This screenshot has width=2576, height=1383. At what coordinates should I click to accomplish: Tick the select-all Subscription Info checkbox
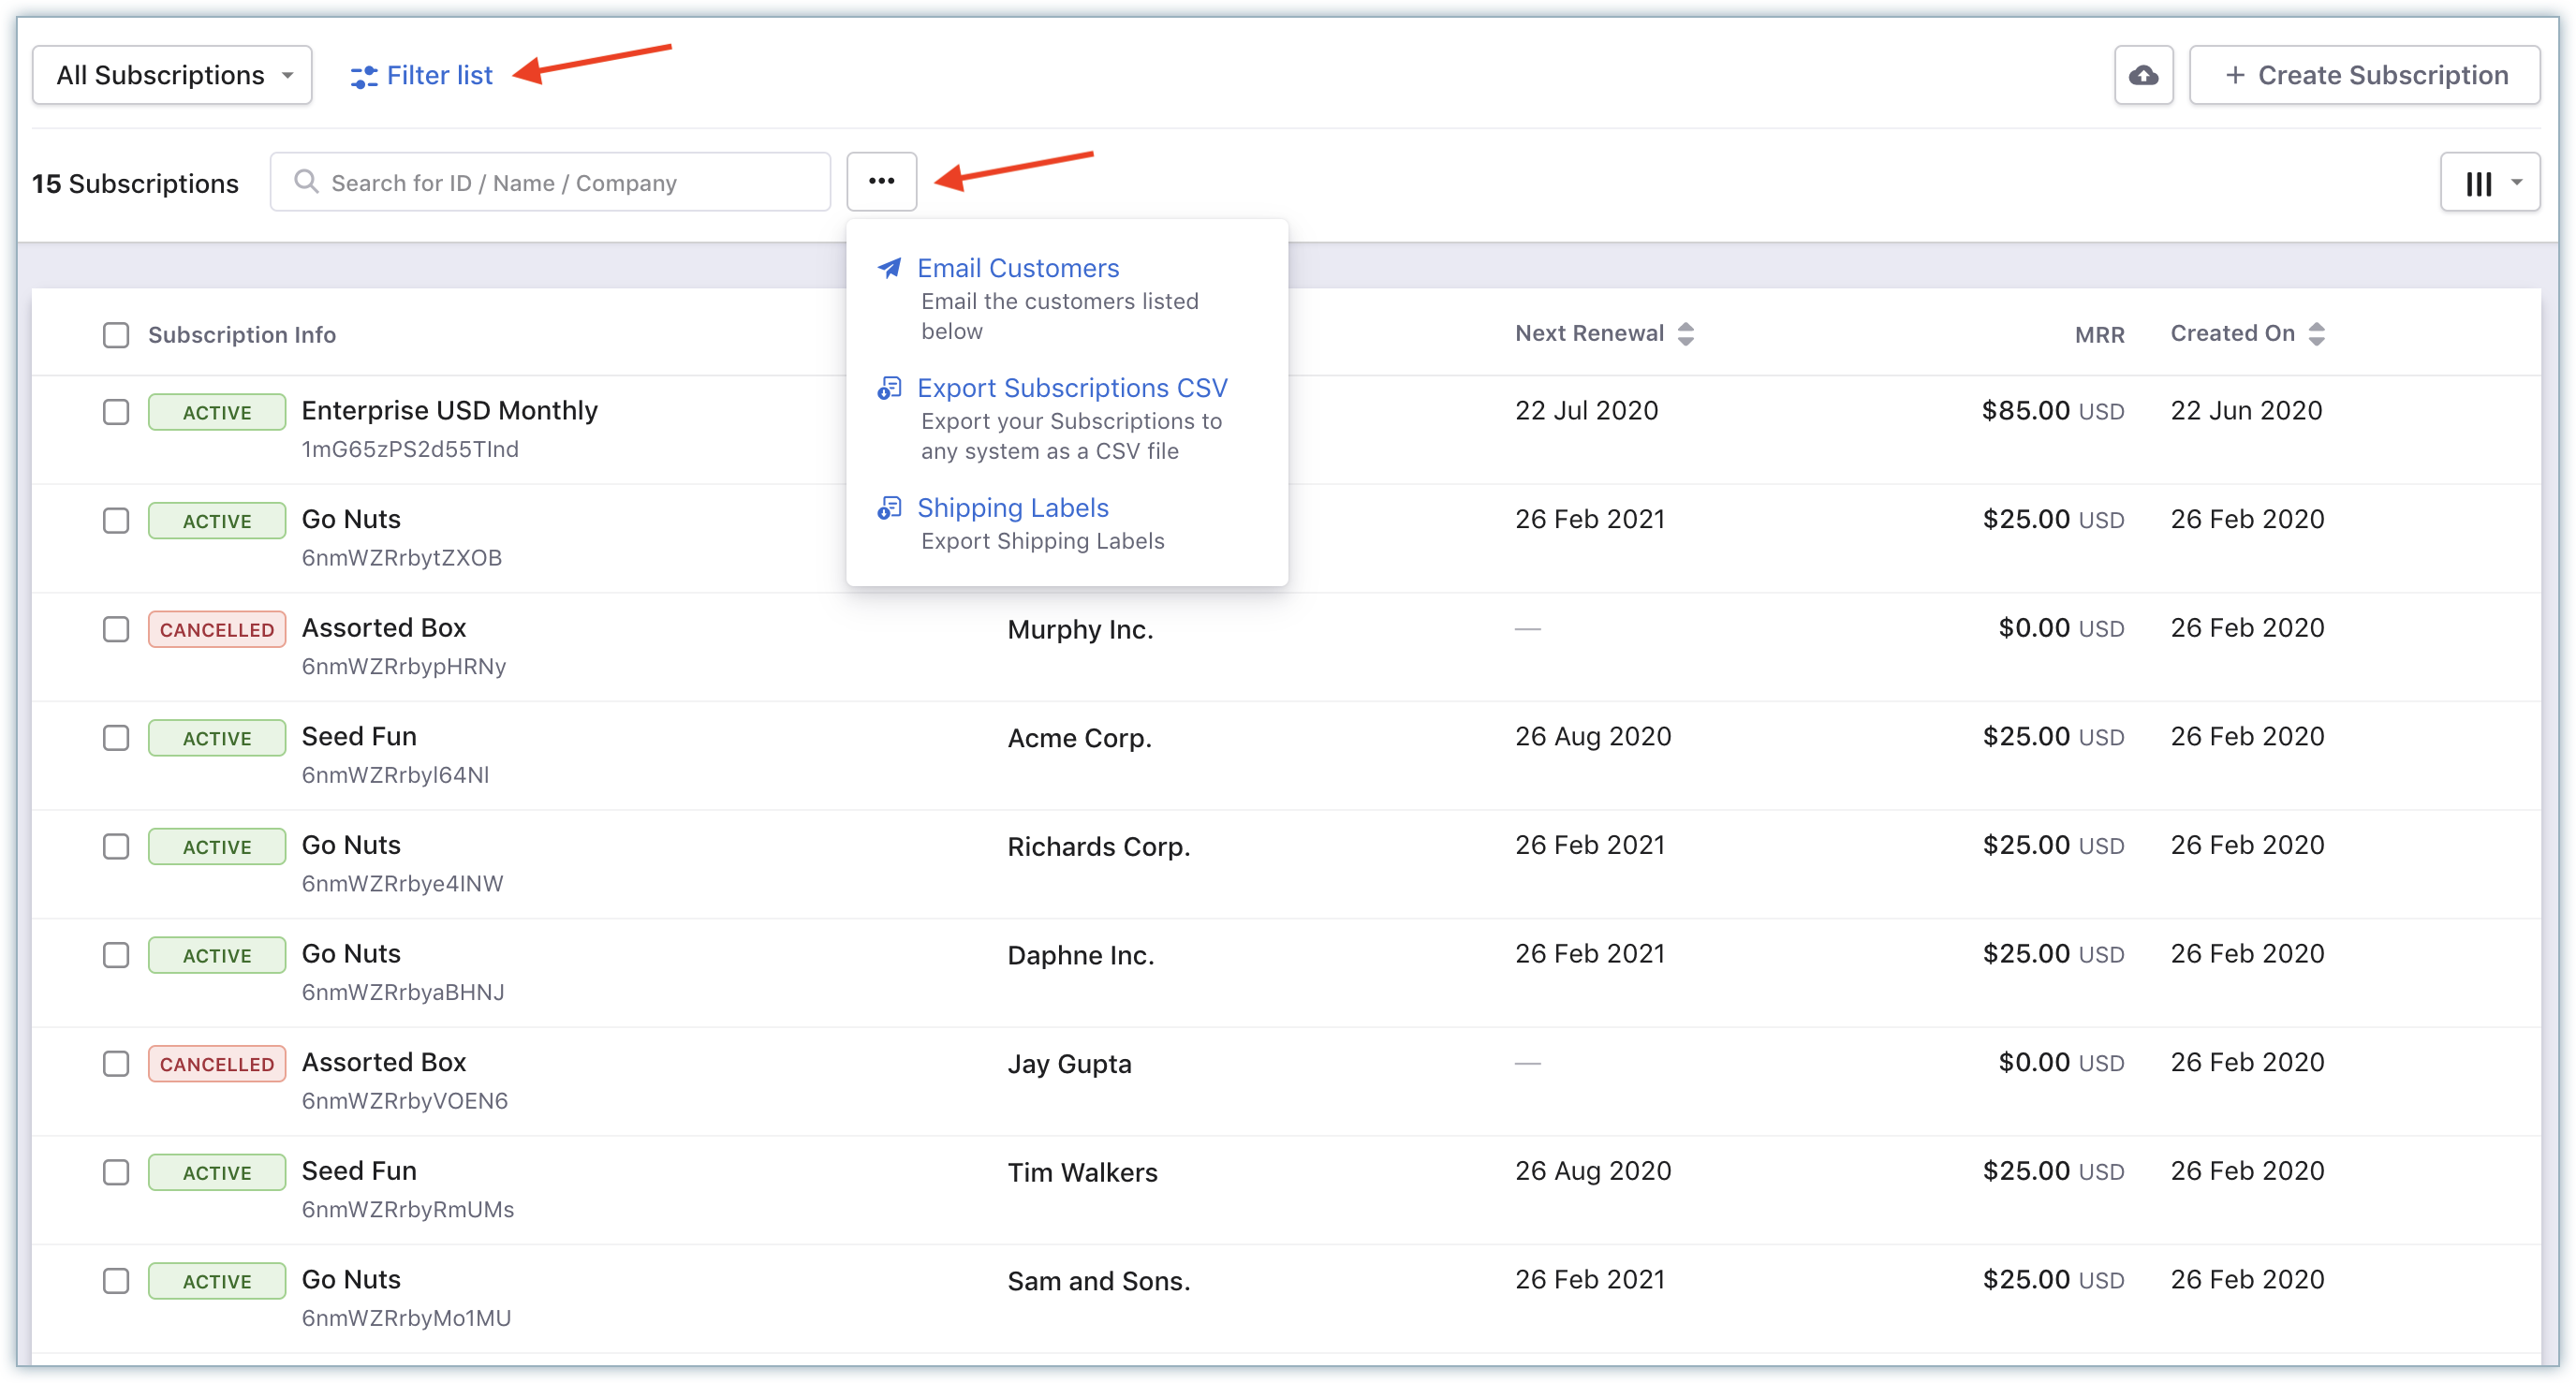[x=116, y=335]
